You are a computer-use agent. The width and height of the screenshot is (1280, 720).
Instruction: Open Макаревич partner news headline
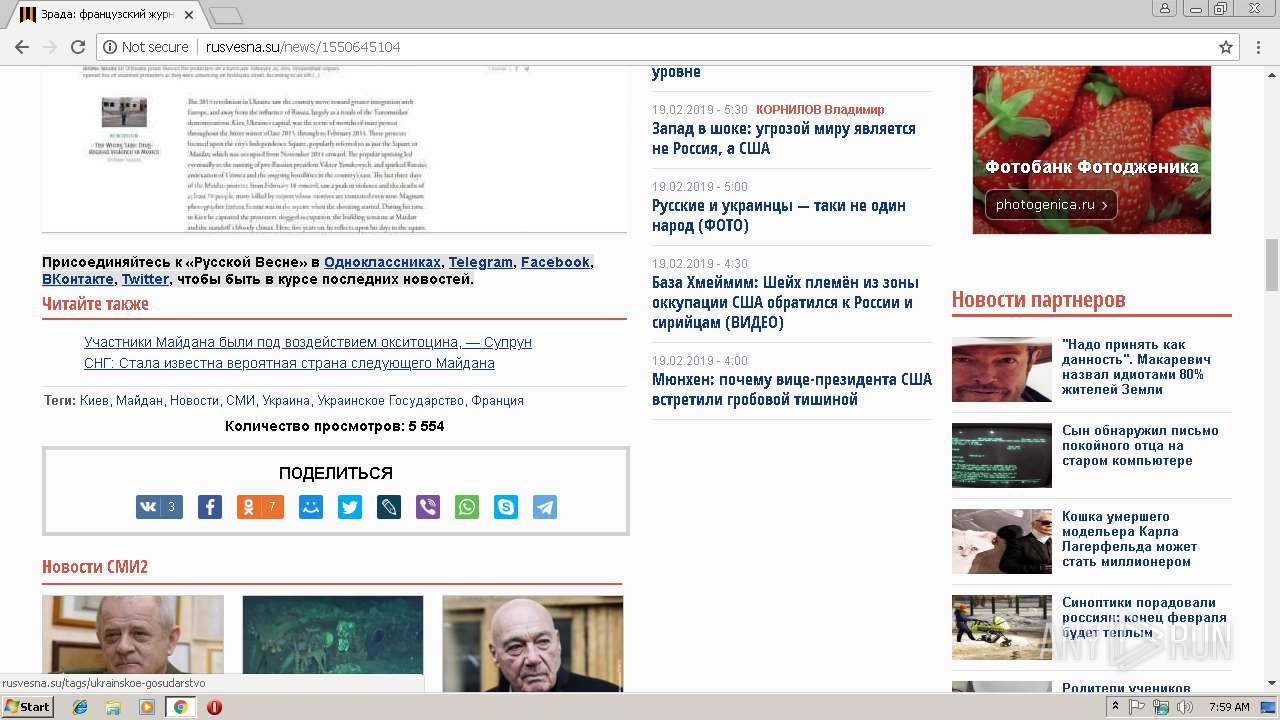click(x=1136, y=367)
